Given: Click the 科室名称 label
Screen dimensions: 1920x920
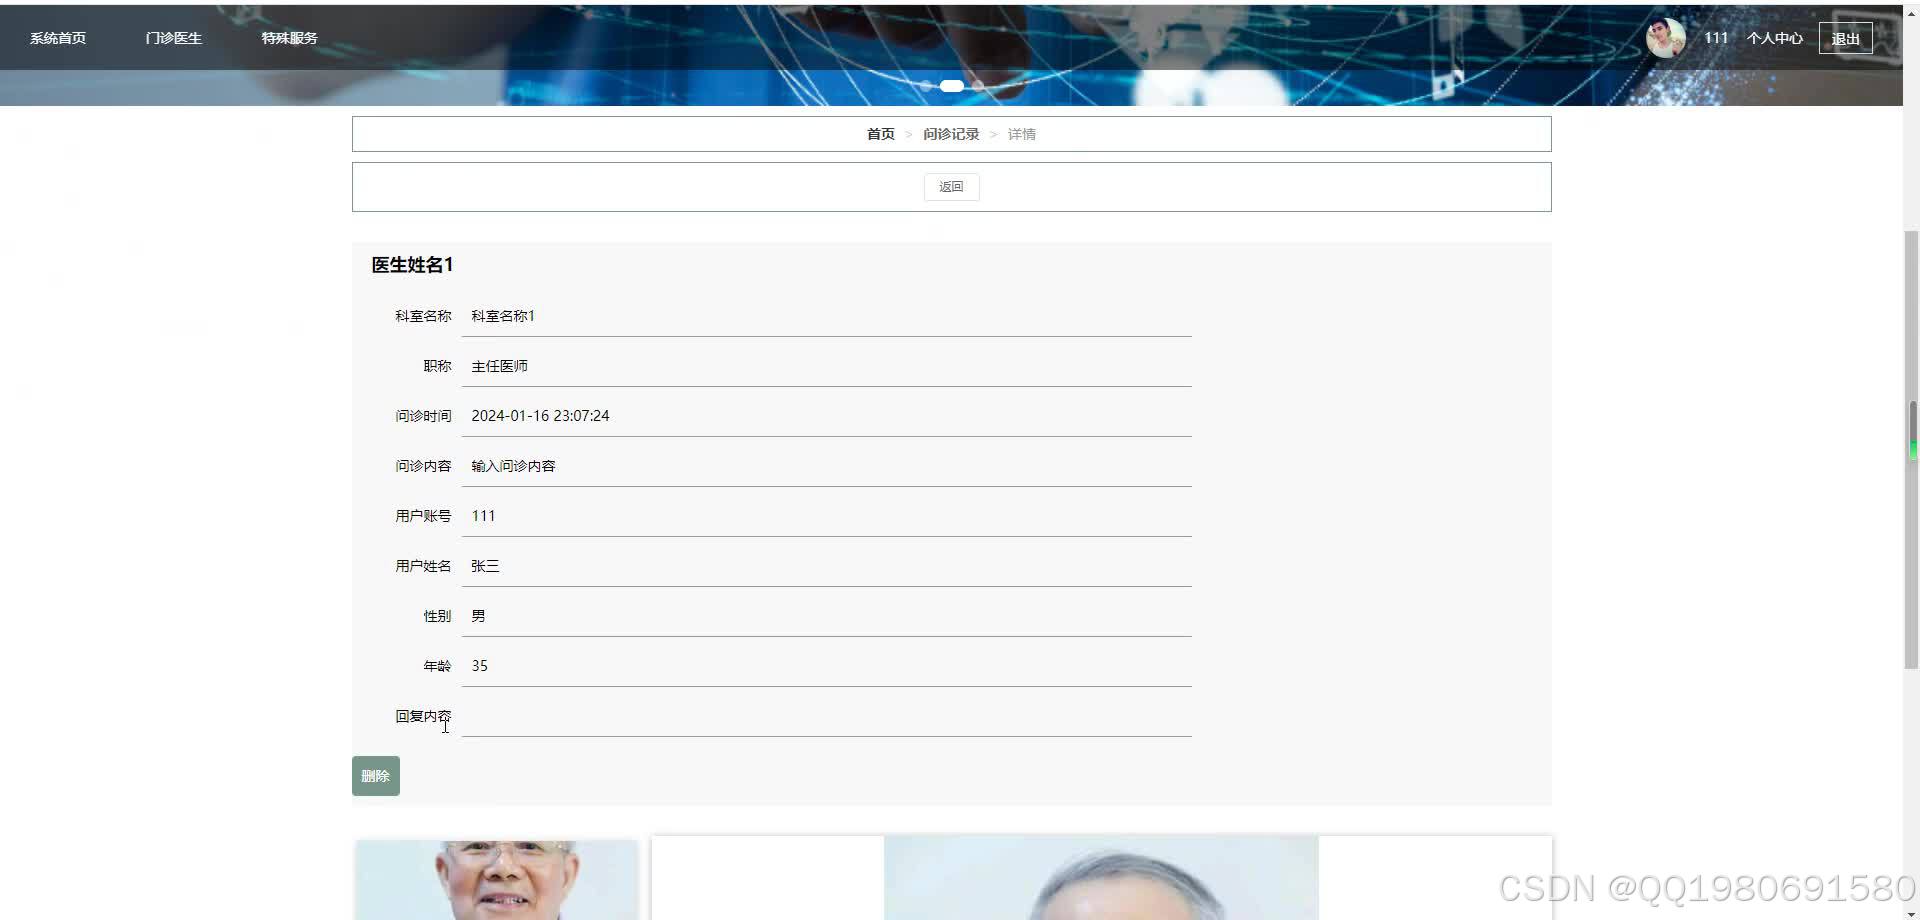Looking at the screenshot, I should tap(423, 316).
